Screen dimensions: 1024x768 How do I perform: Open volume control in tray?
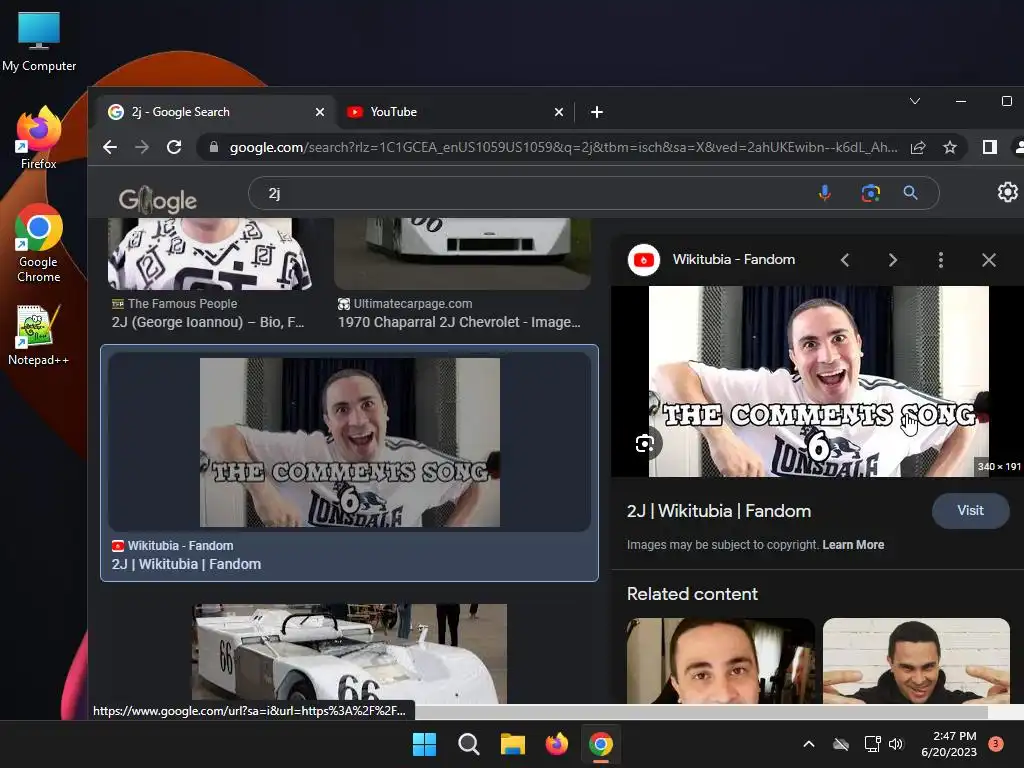[896, 744]
